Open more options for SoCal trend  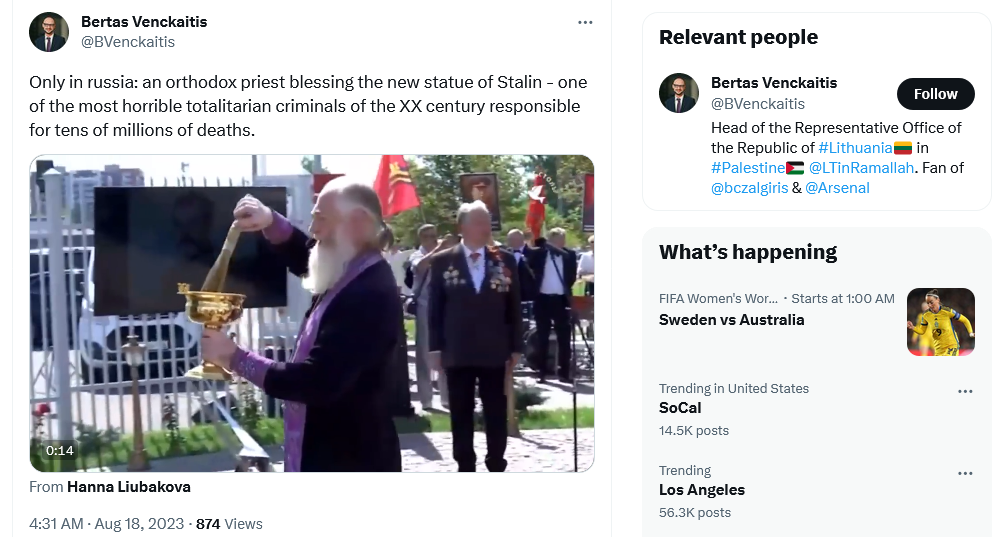click(x=965, y=391)
